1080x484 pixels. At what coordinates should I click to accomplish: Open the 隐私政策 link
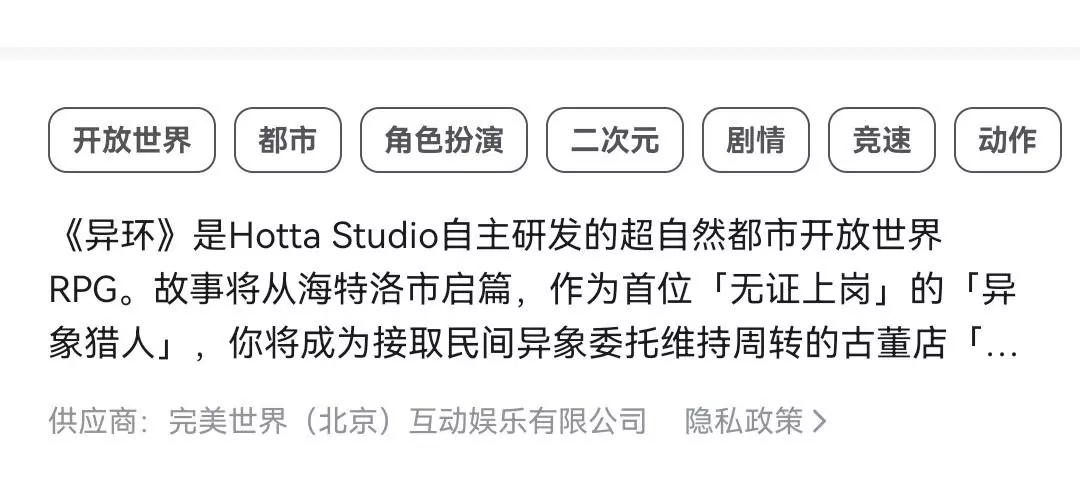pos(744,421)
